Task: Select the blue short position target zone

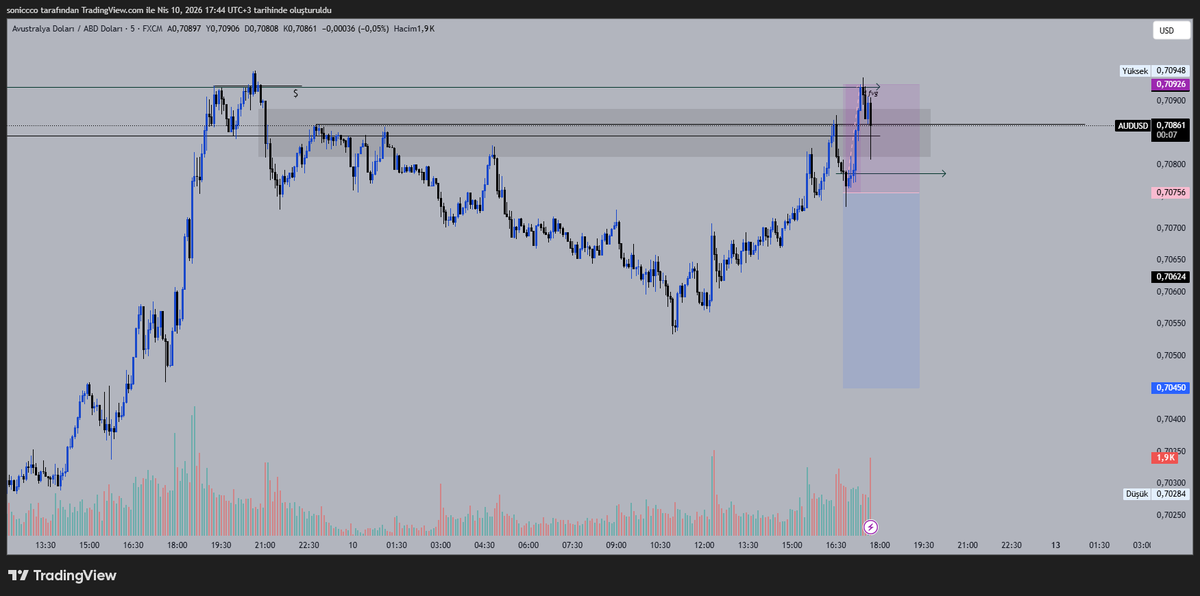Action: tap(881, 290)
